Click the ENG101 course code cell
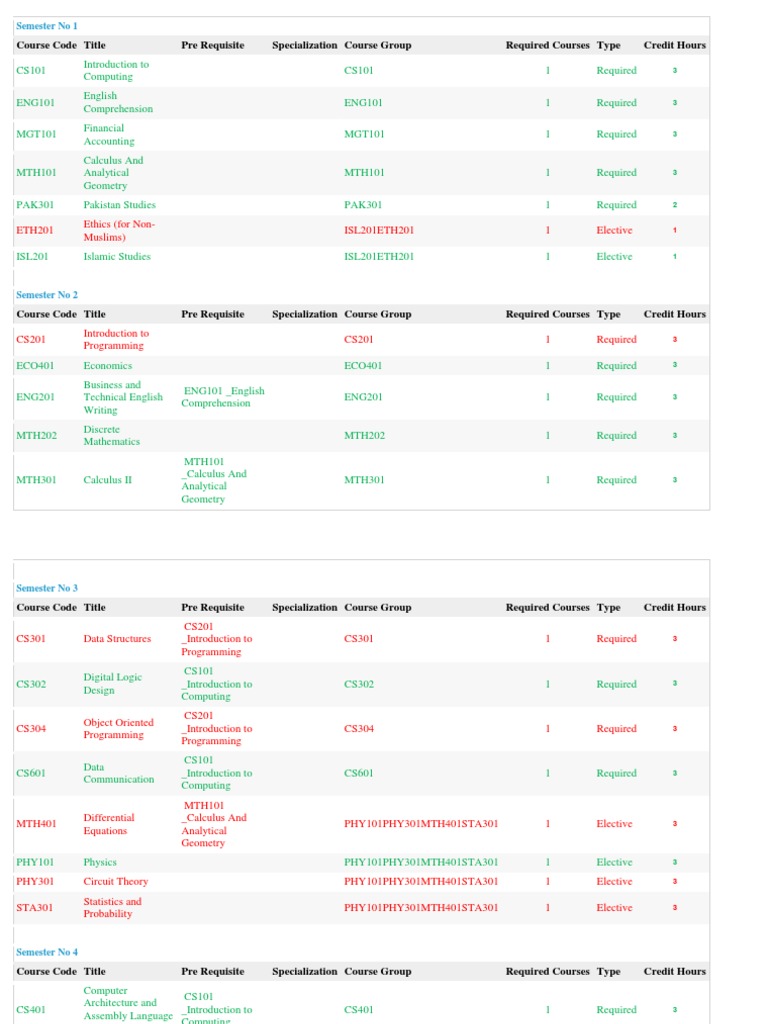The image size is (768, 1024). click(x=35, y=103)
